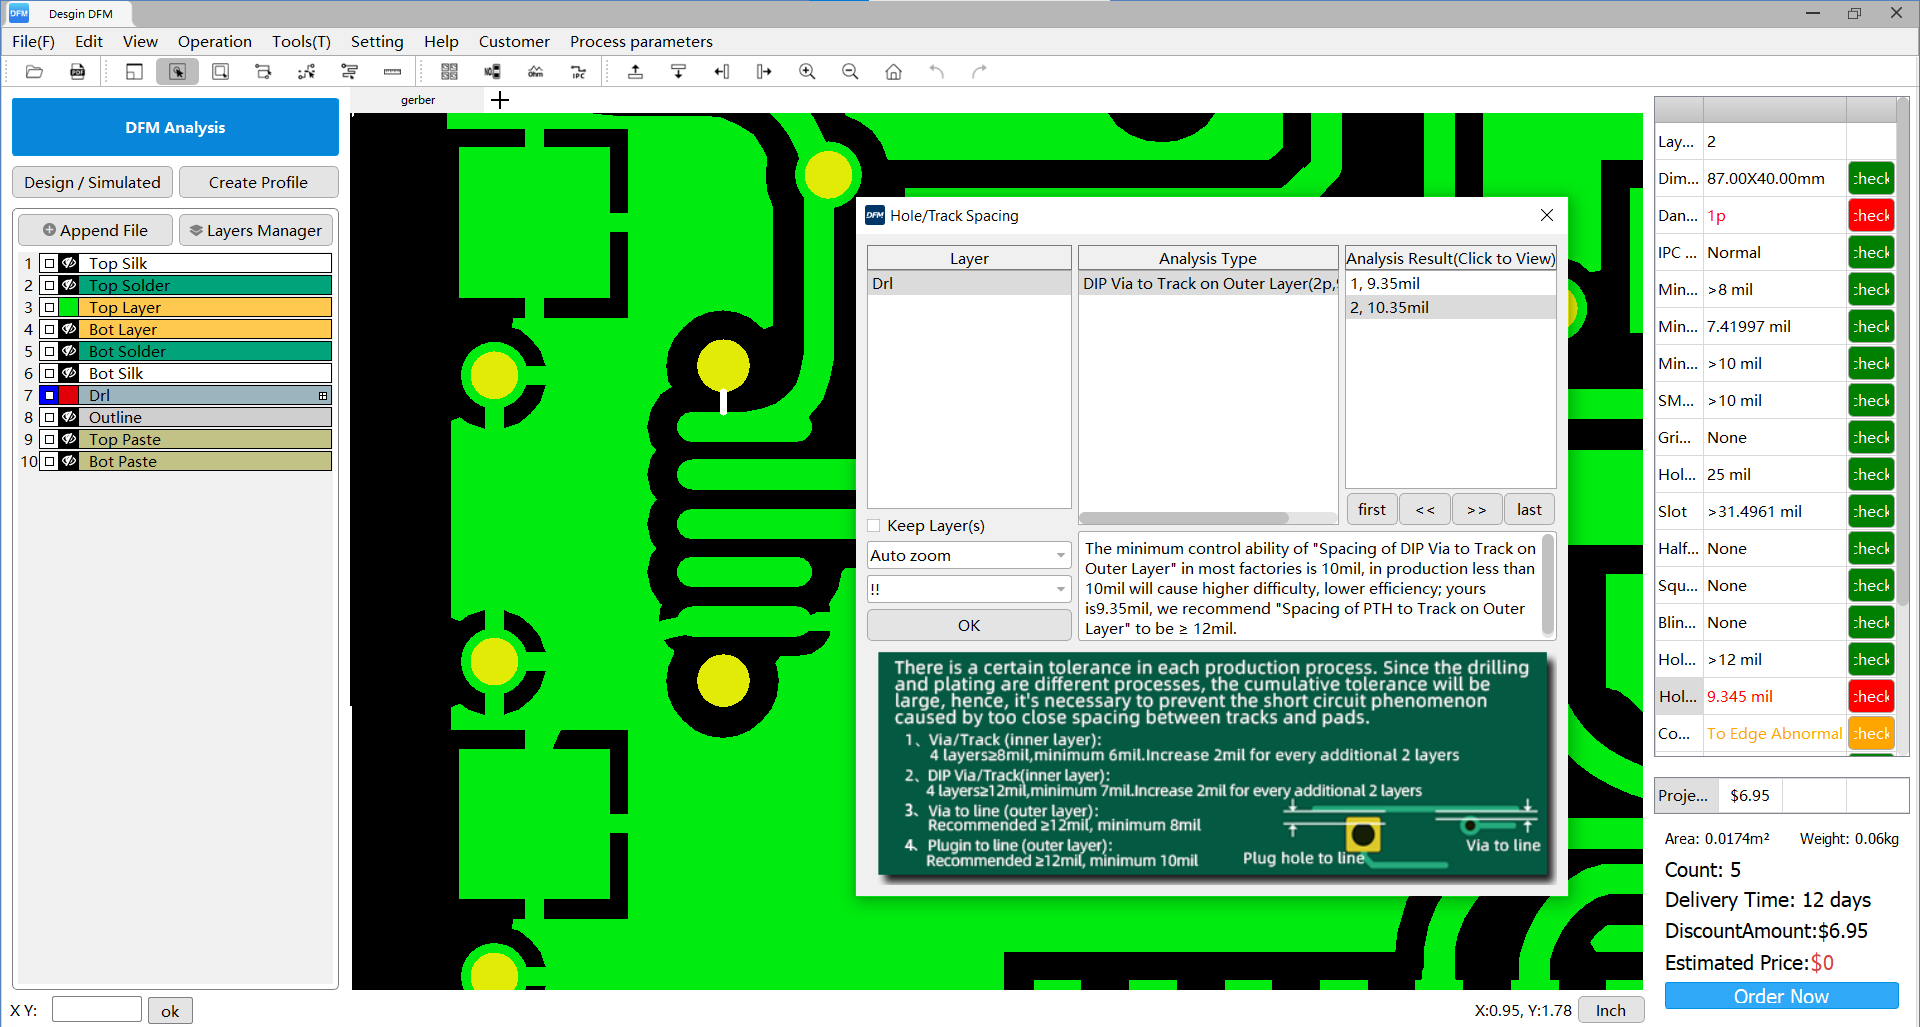
Task: Click the Home fit-view icon
Action: tap(893, 71)
